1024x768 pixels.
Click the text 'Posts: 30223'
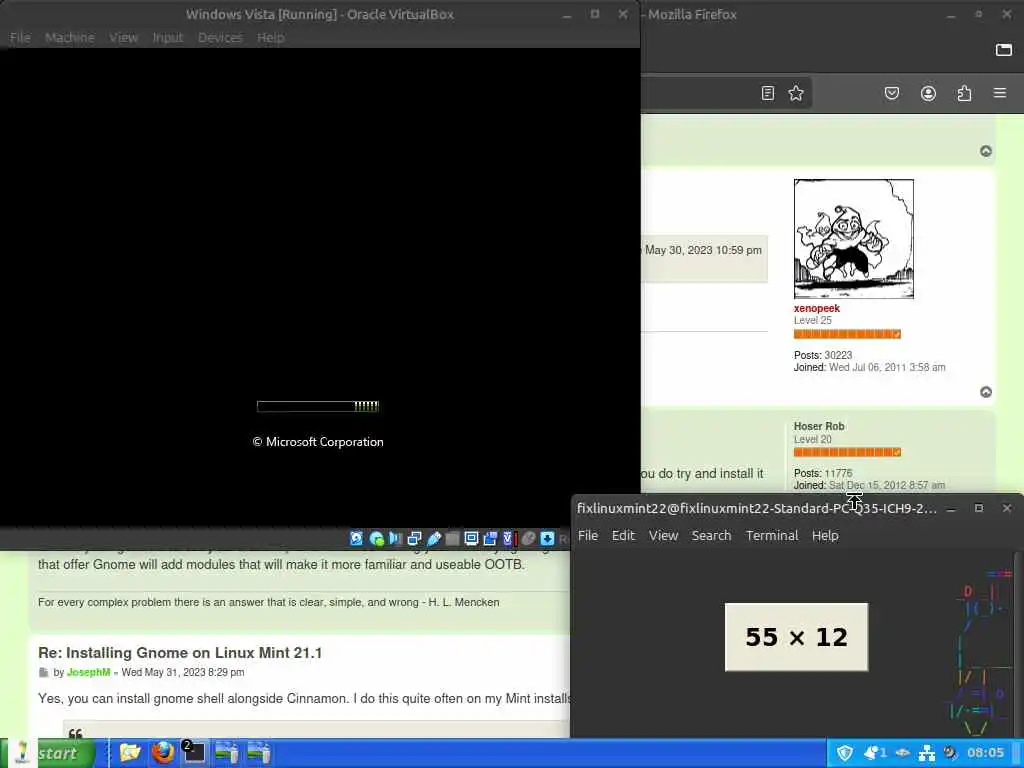point(823,355)
